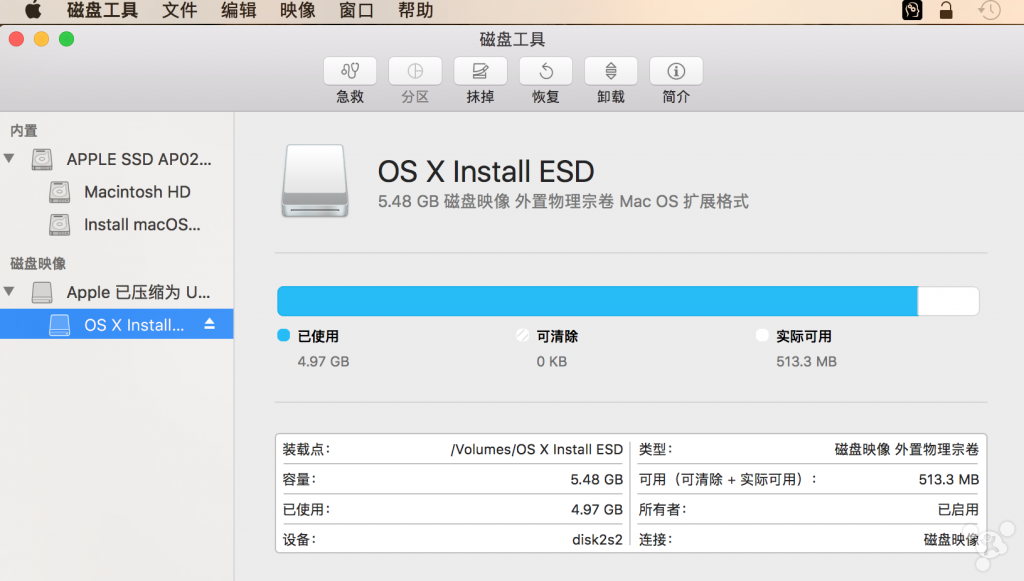This screenshot has height=581, width=1024.
Task: Open the 编辑 menu
Action: (238, 10)
